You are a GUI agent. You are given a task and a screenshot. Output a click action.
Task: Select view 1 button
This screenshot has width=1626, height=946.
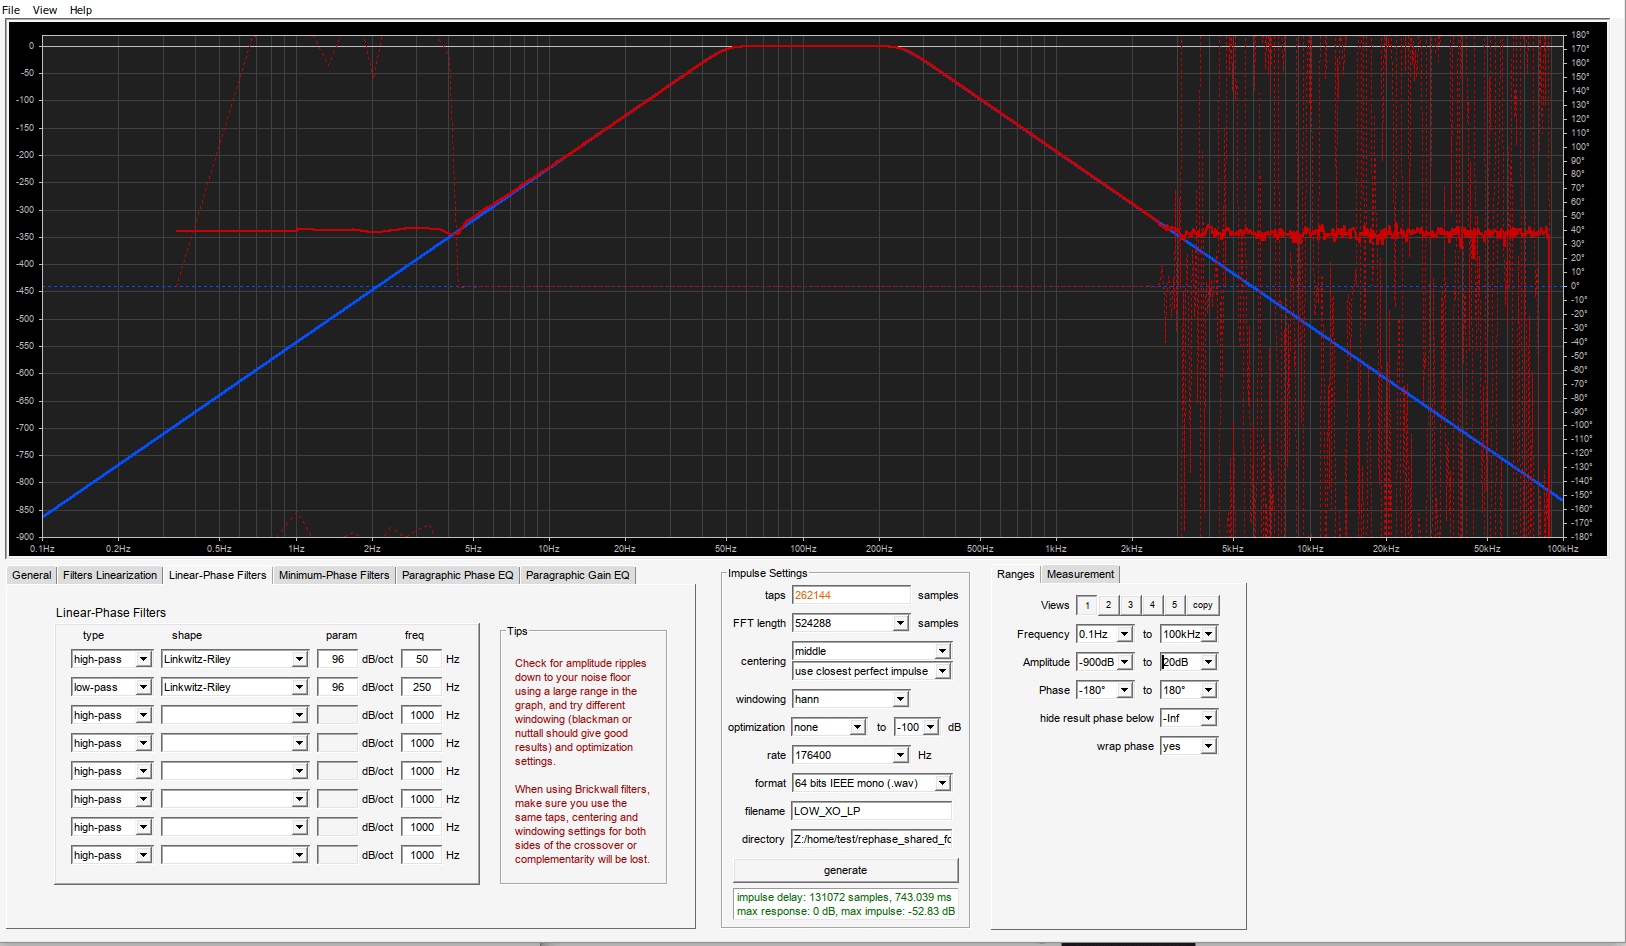(1087, 605)
